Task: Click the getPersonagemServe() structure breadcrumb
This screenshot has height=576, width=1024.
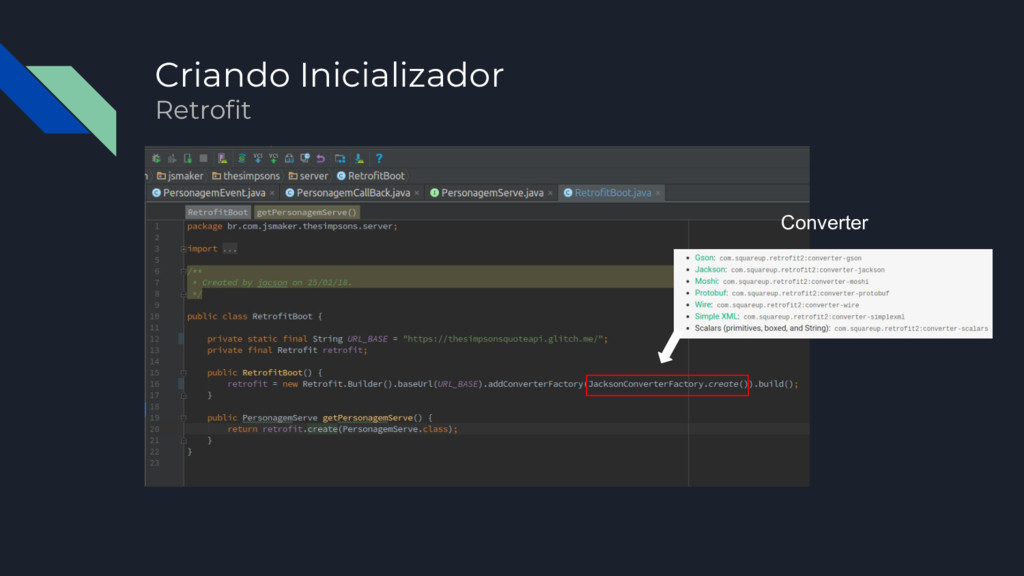Action: tap(306, 212)
